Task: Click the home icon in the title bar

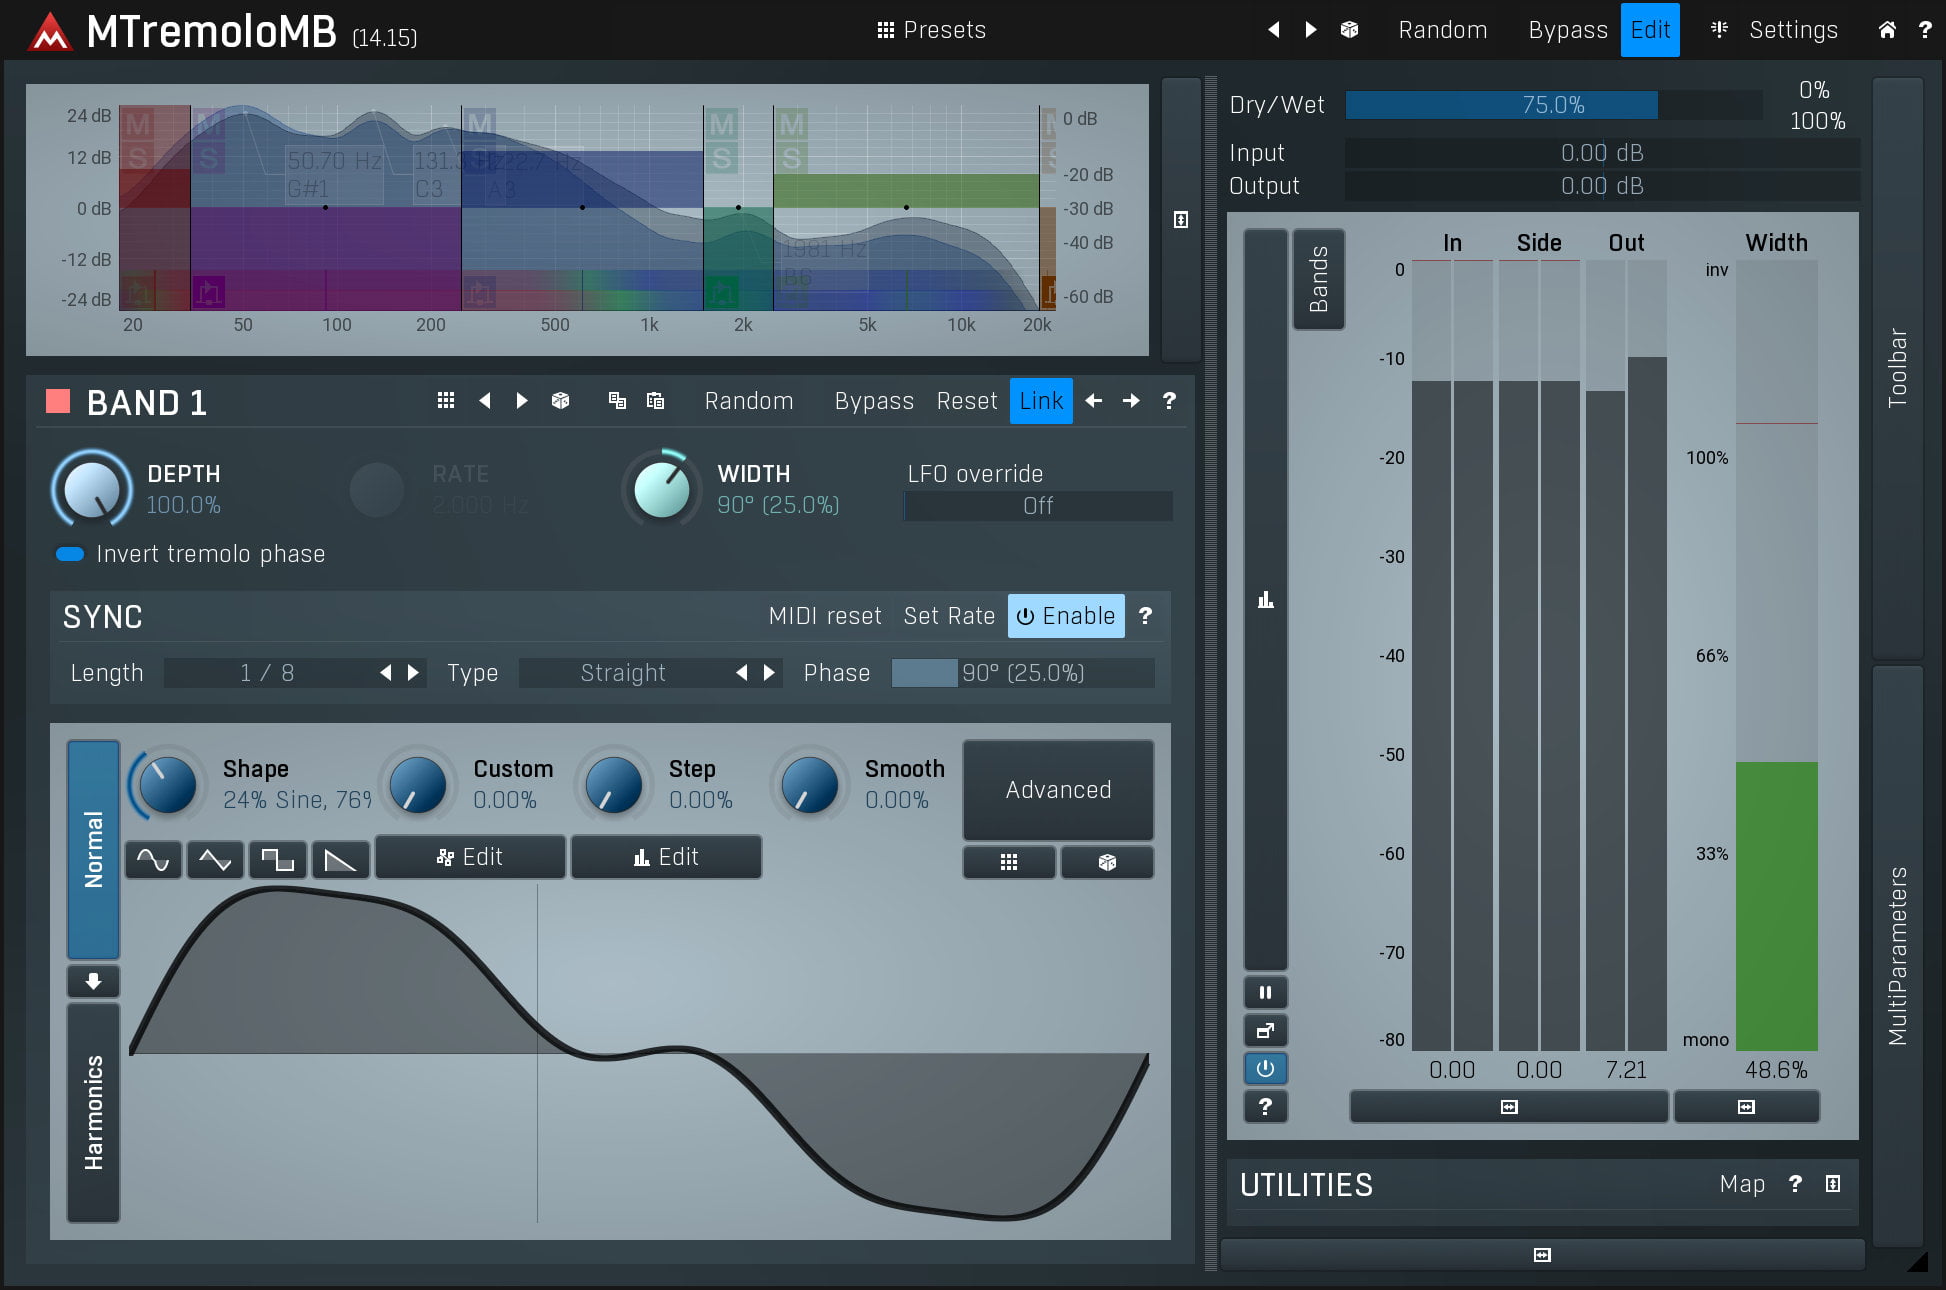Action: [x=1887, y=30]
